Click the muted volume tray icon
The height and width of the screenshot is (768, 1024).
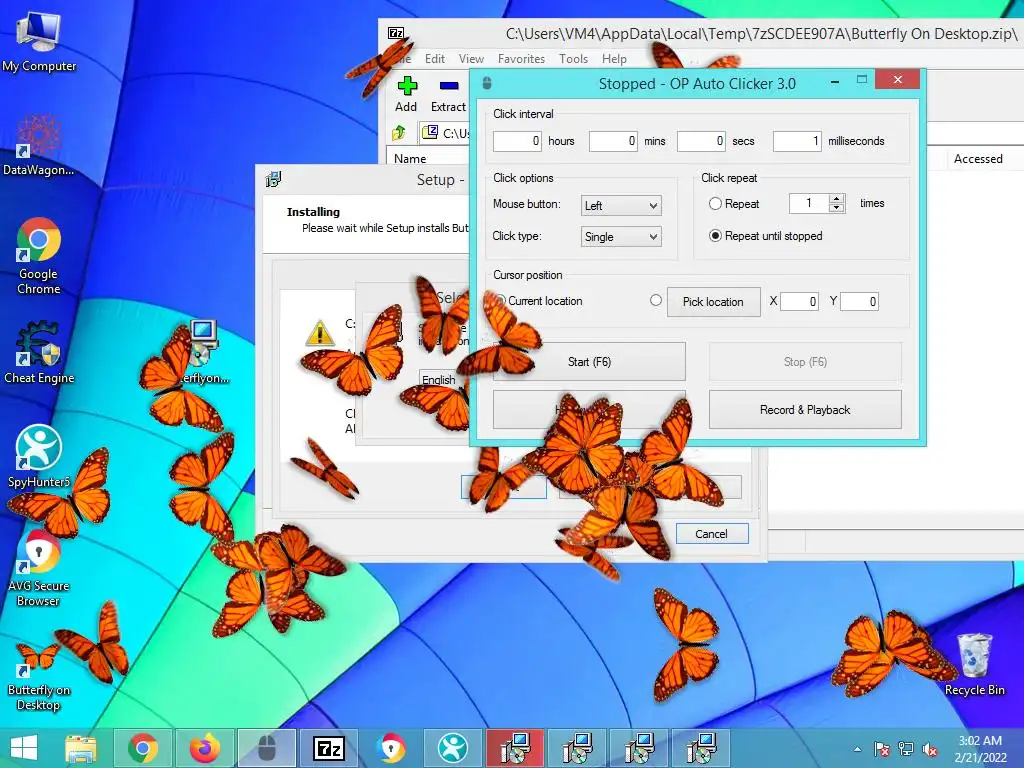930,749
